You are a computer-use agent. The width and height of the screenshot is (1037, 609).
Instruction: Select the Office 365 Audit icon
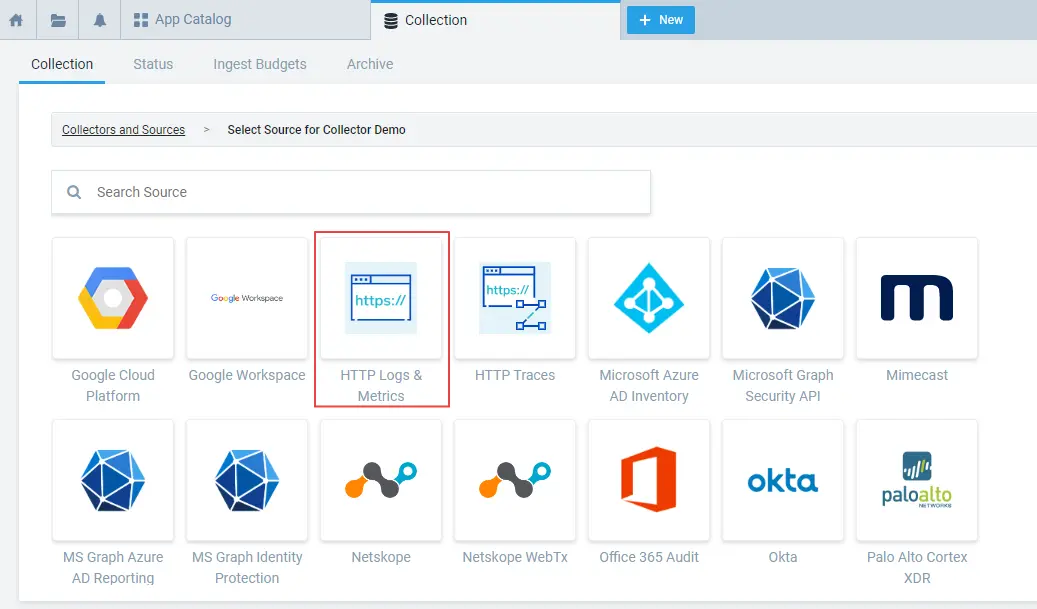click(649, 480)
